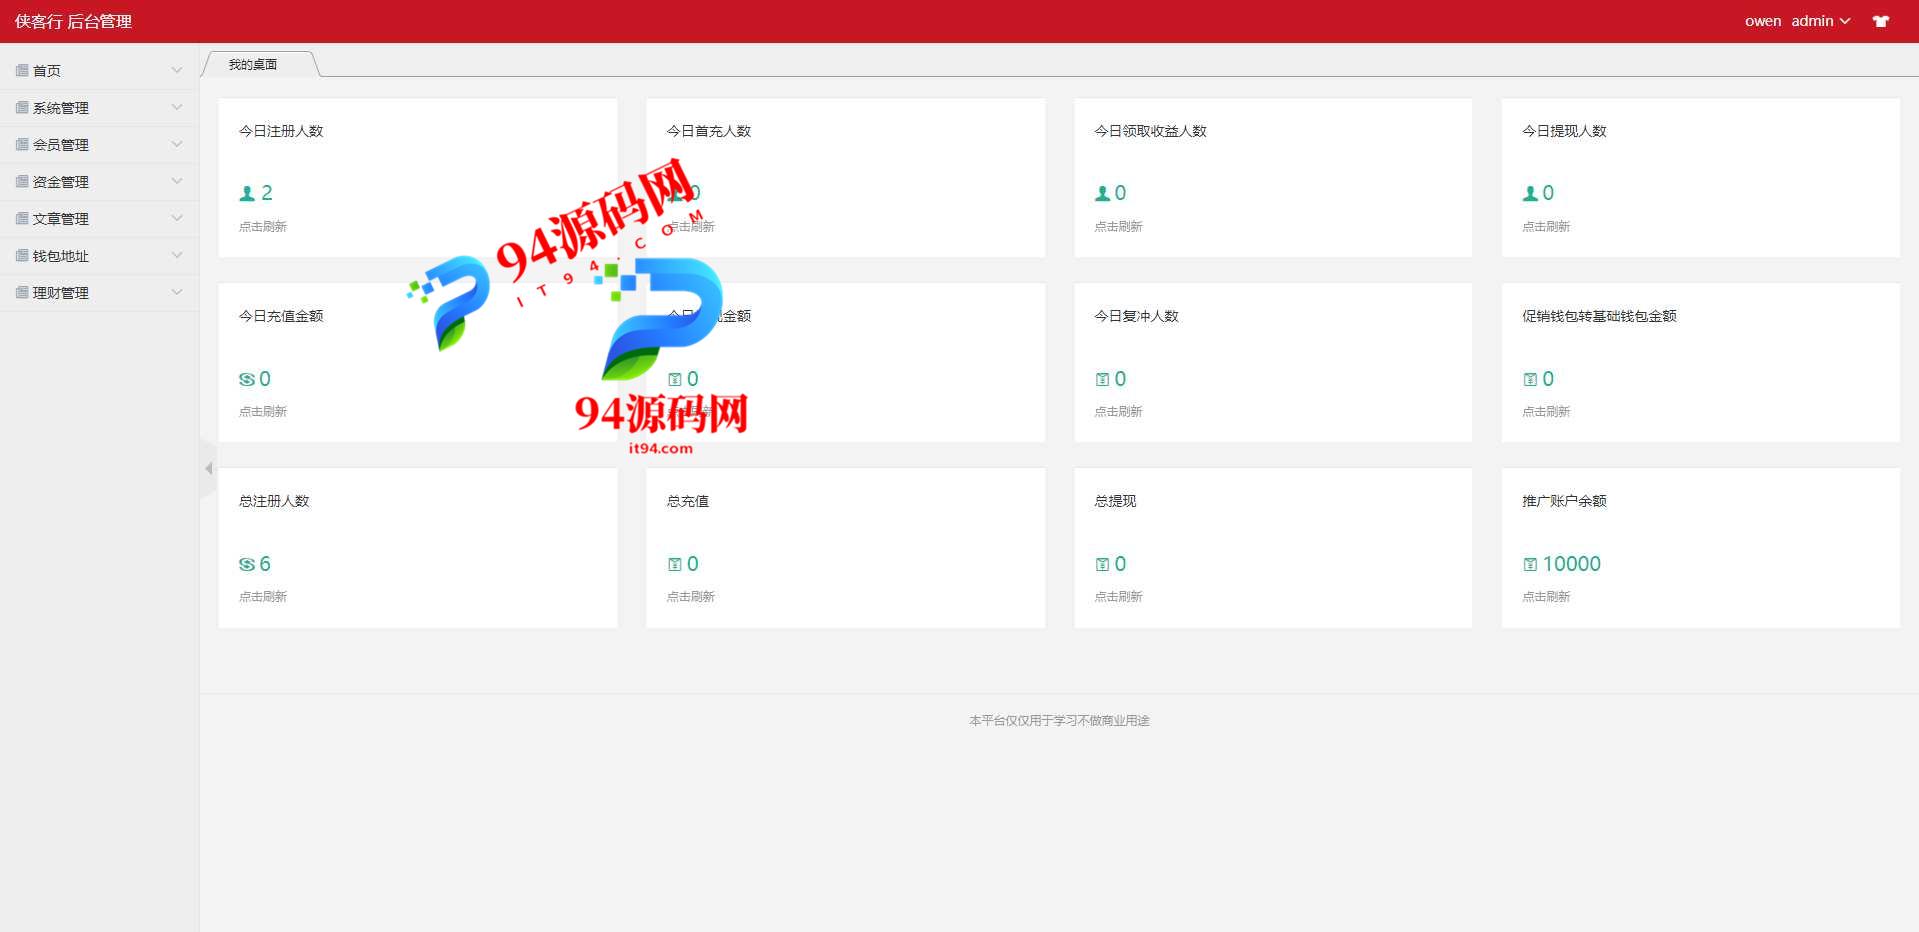Screen dimensions: 1919x932
Task: Click money icon in 总注册人数 card
Action: 247,564
